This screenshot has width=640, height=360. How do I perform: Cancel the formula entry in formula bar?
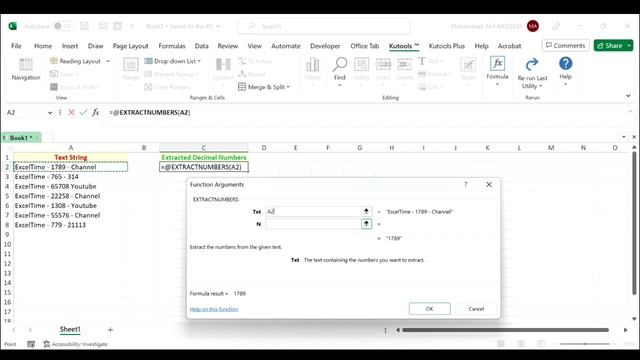[71, 112]
